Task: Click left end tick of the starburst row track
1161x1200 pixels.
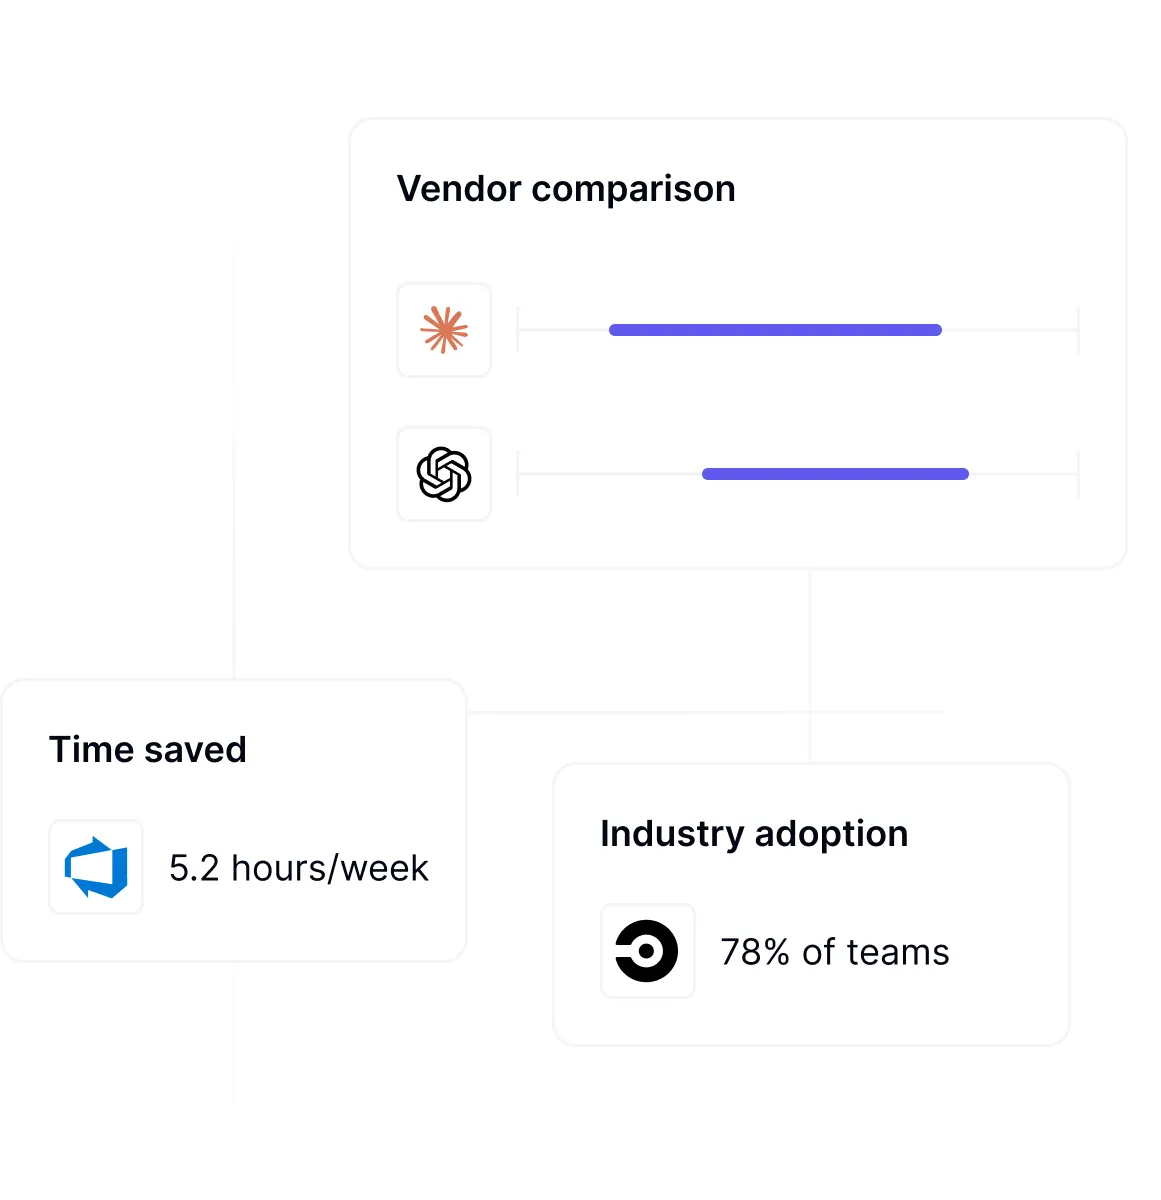Action: pos(518,330)
